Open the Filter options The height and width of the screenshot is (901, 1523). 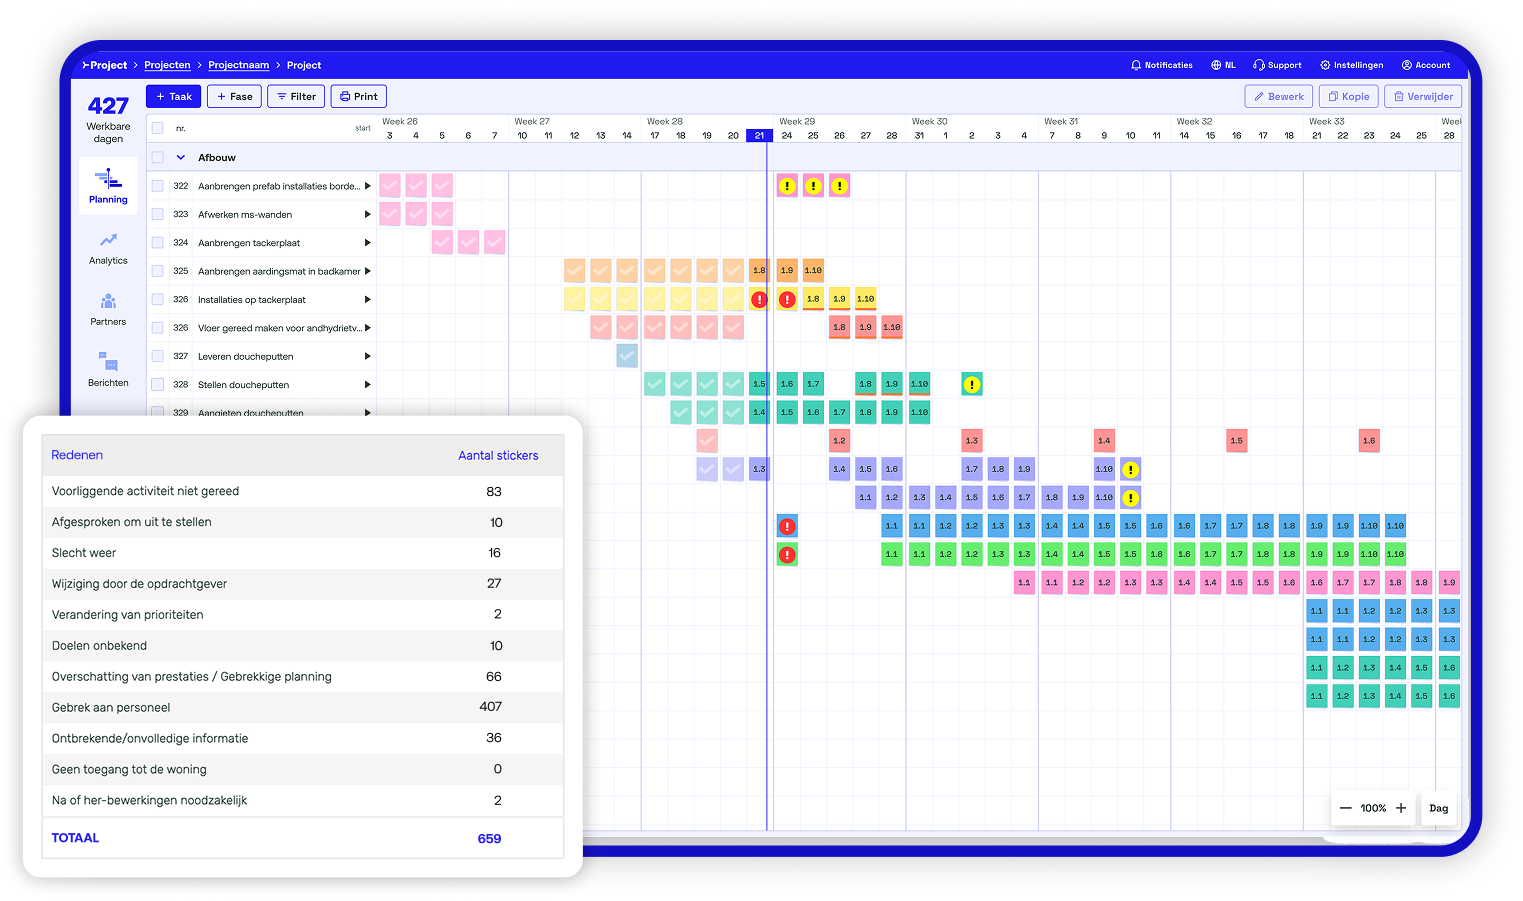click(x=296, y=96)
